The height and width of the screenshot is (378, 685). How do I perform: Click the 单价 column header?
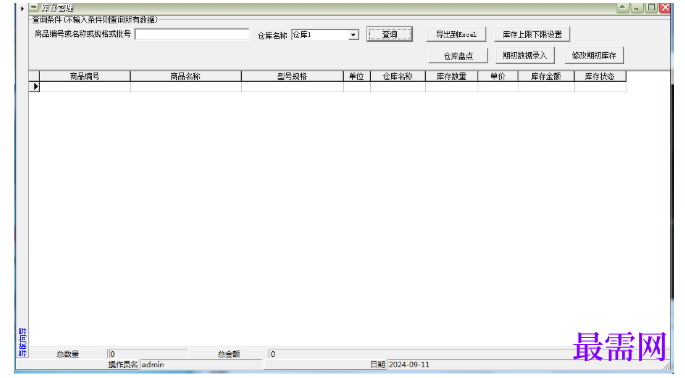pyautogui.click(x=498, y=76)
